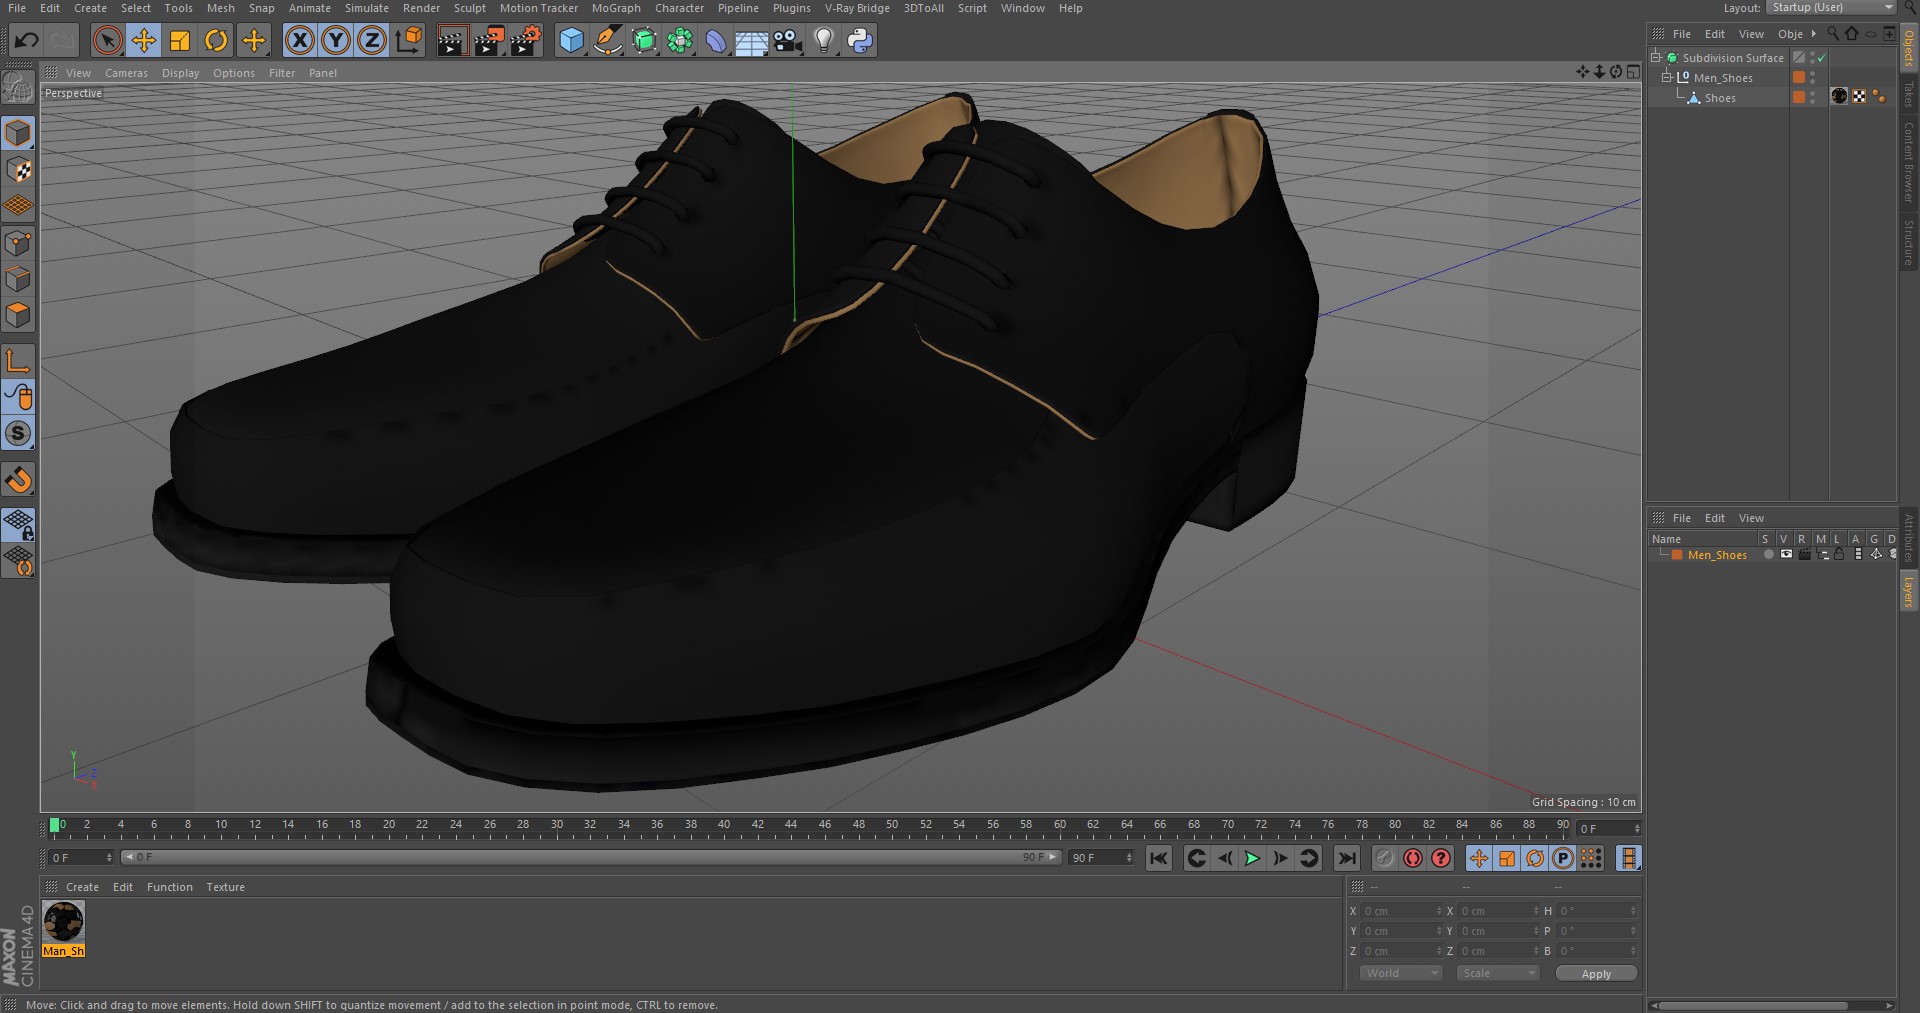The width and height of the screenshot is (1920, 1013).
Task: Open the Sculpt menu
Action: [x=469, y=8]
